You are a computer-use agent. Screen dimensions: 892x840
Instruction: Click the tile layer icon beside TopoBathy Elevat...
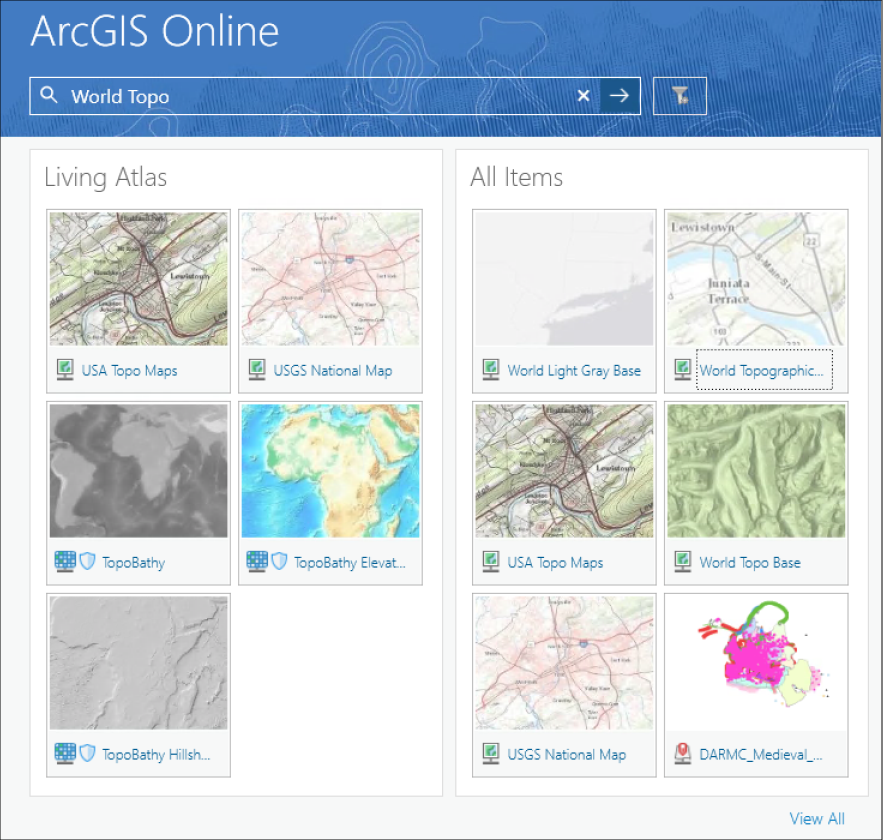point(255,562)
